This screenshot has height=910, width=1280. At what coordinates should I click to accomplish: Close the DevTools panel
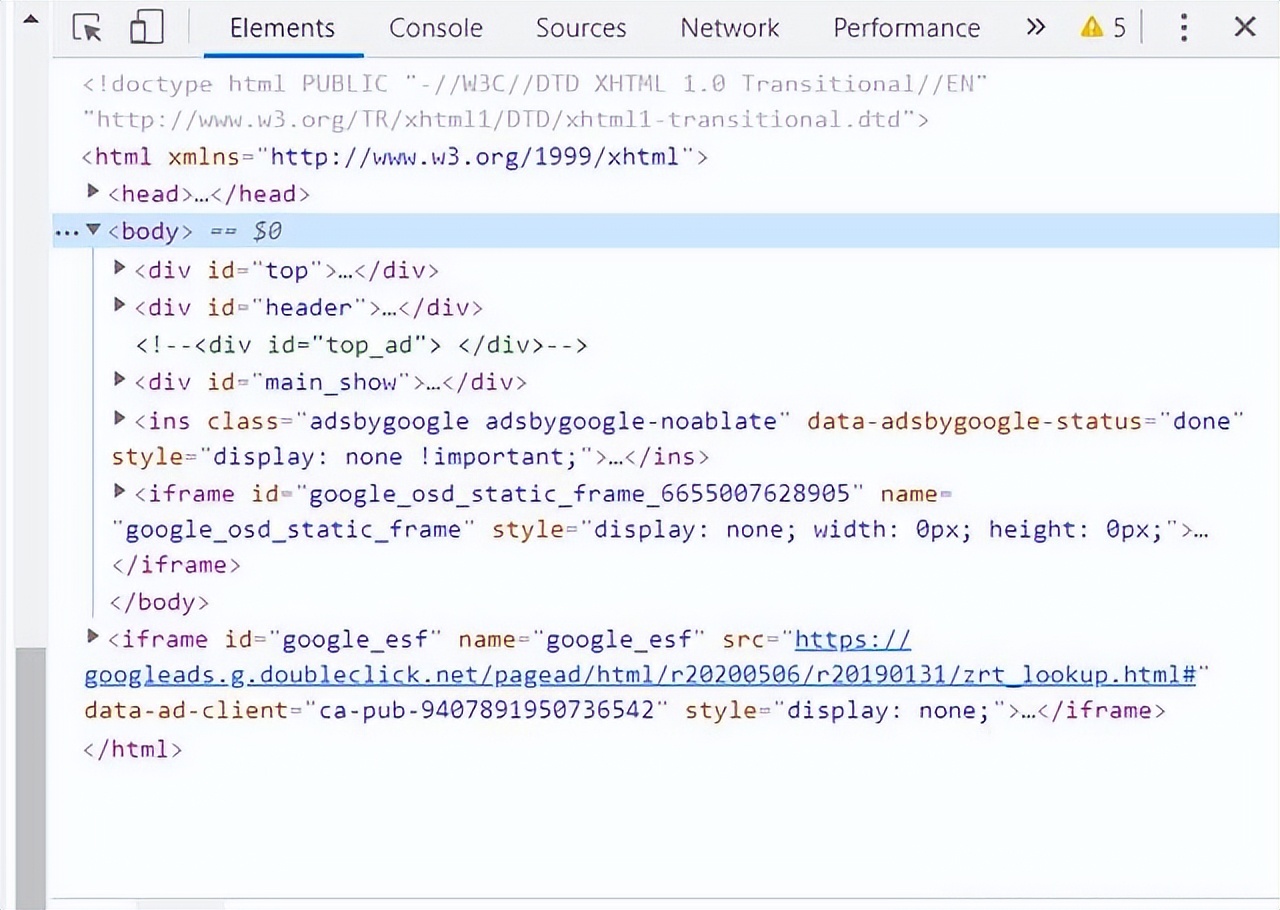click(1244, 28)
